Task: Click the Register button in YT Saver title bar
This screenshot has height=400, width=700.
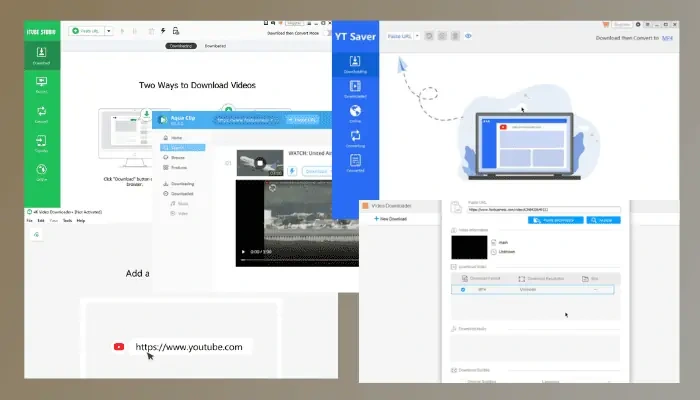Action: (x=622, y=24)
